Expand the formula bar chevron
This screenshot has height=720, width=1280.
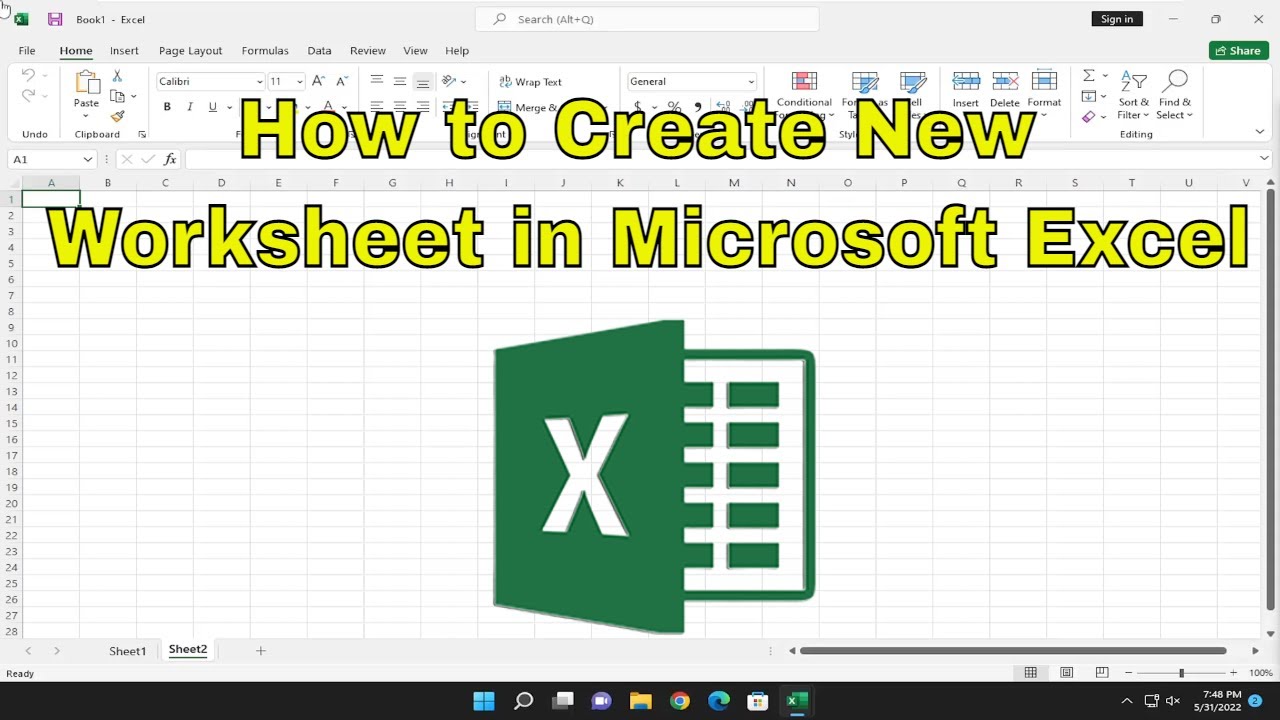point(1264,158)
